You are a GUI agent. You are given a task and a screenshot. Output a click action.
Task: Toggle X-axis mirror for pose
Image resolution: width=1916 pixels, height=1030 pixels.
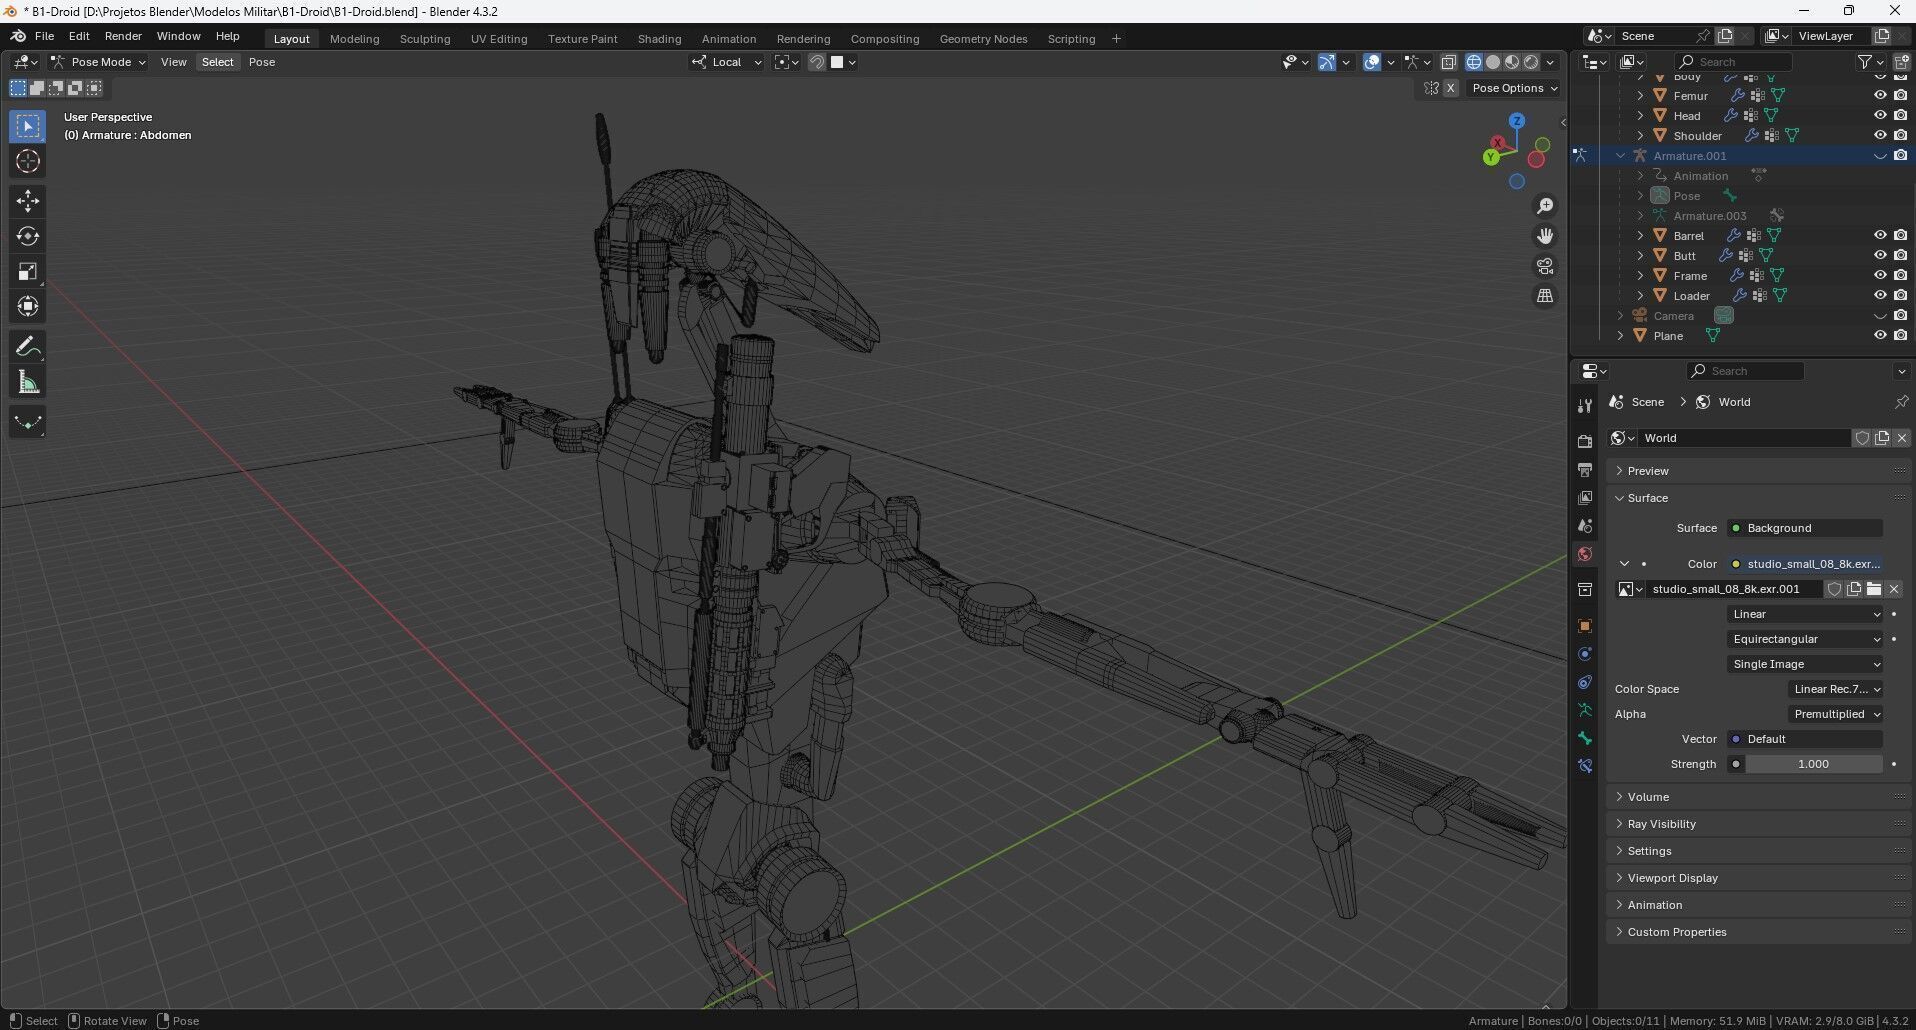pos(1450,88)
